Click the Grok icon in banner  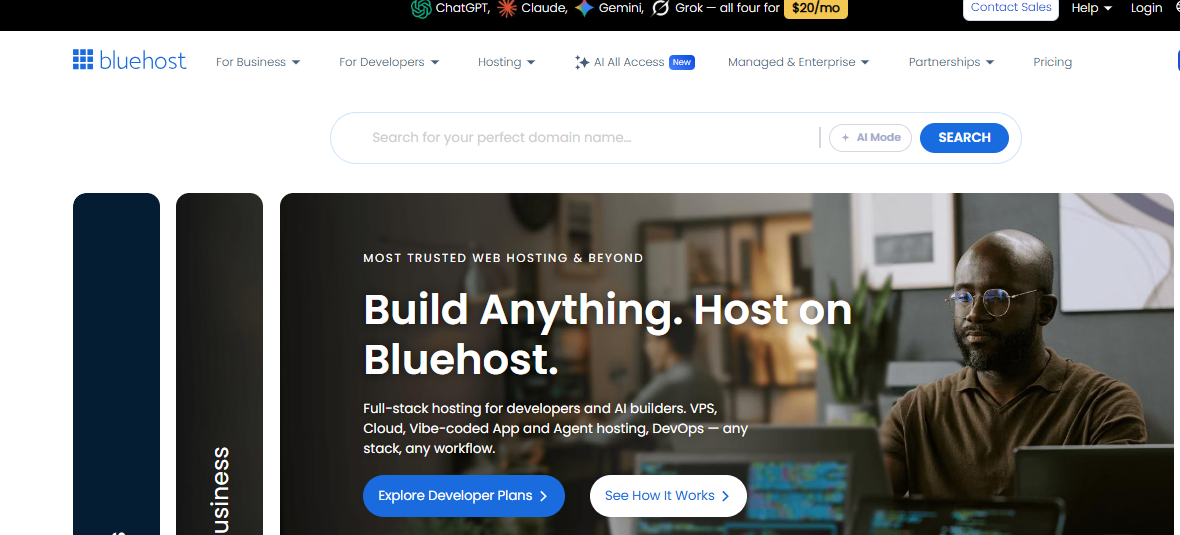coord(661,8)
